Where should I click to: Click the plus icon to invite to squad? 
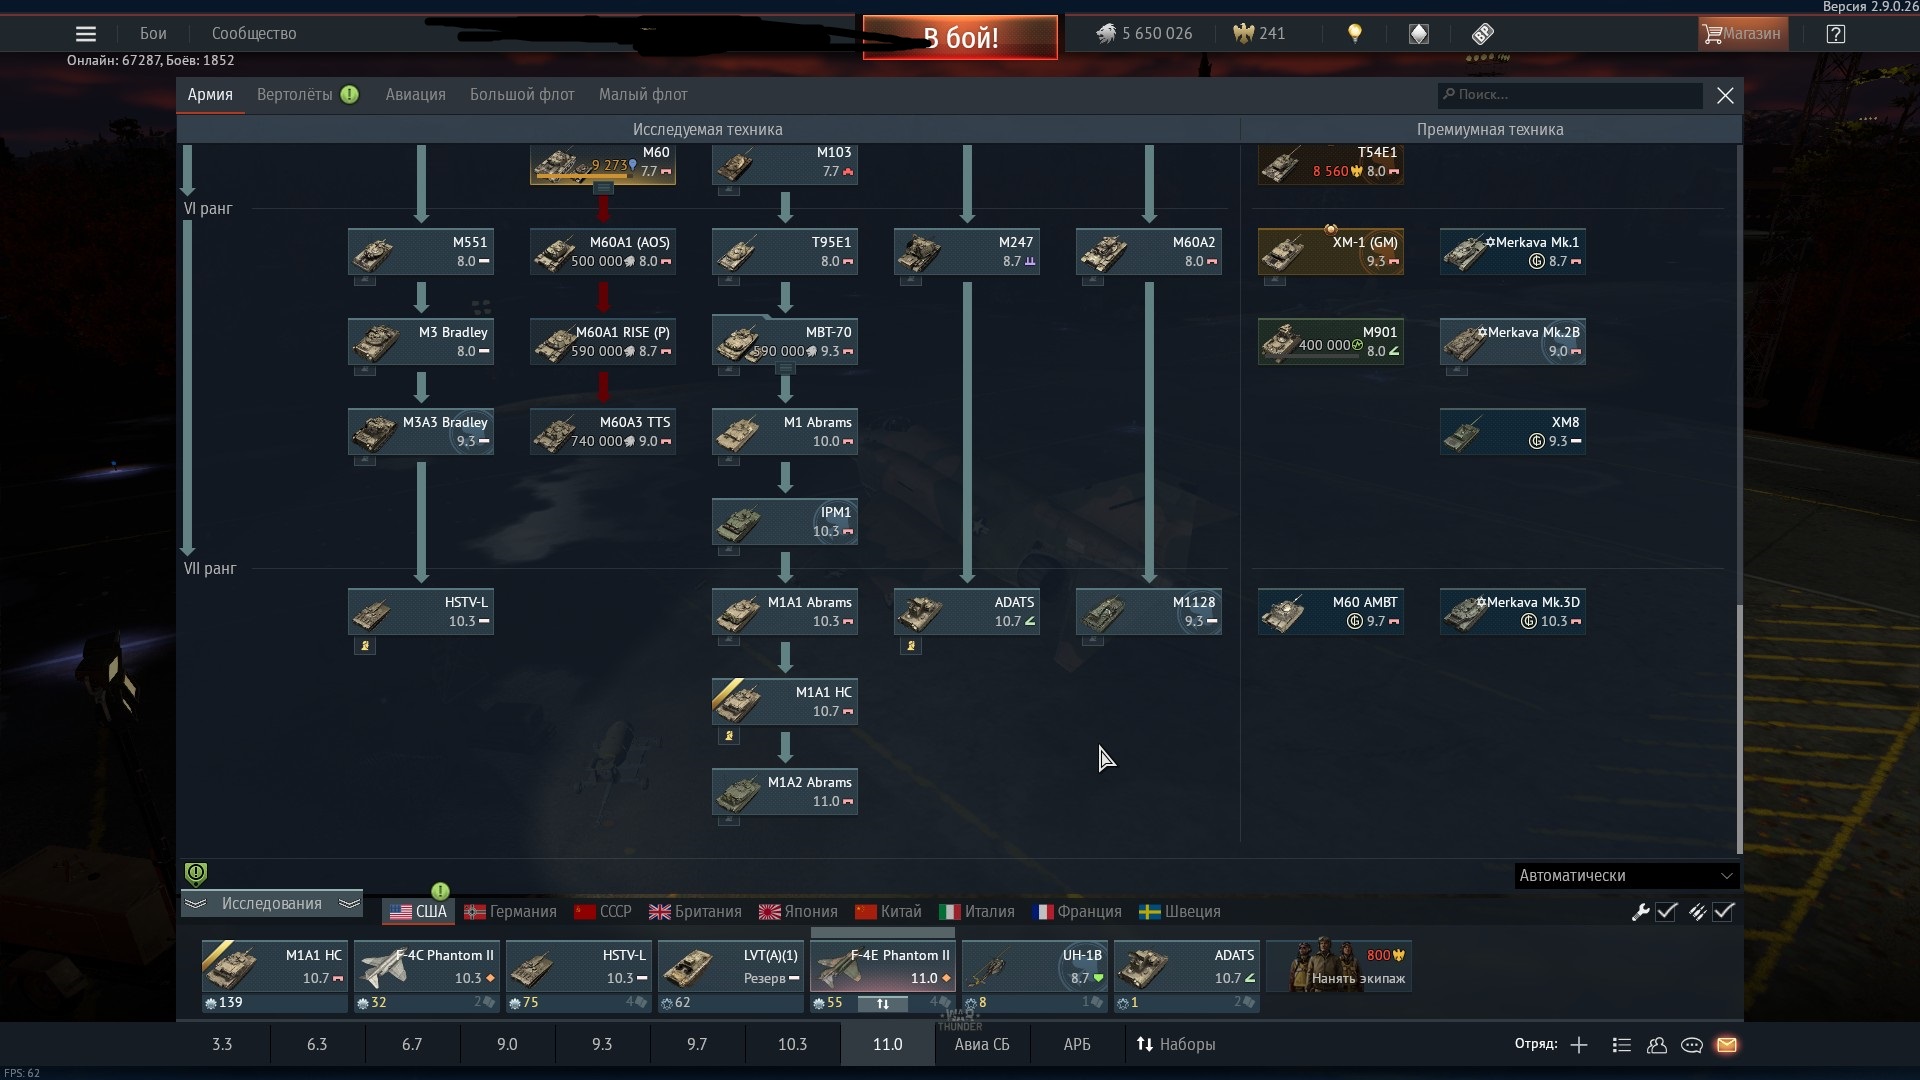point(1579,1045)
